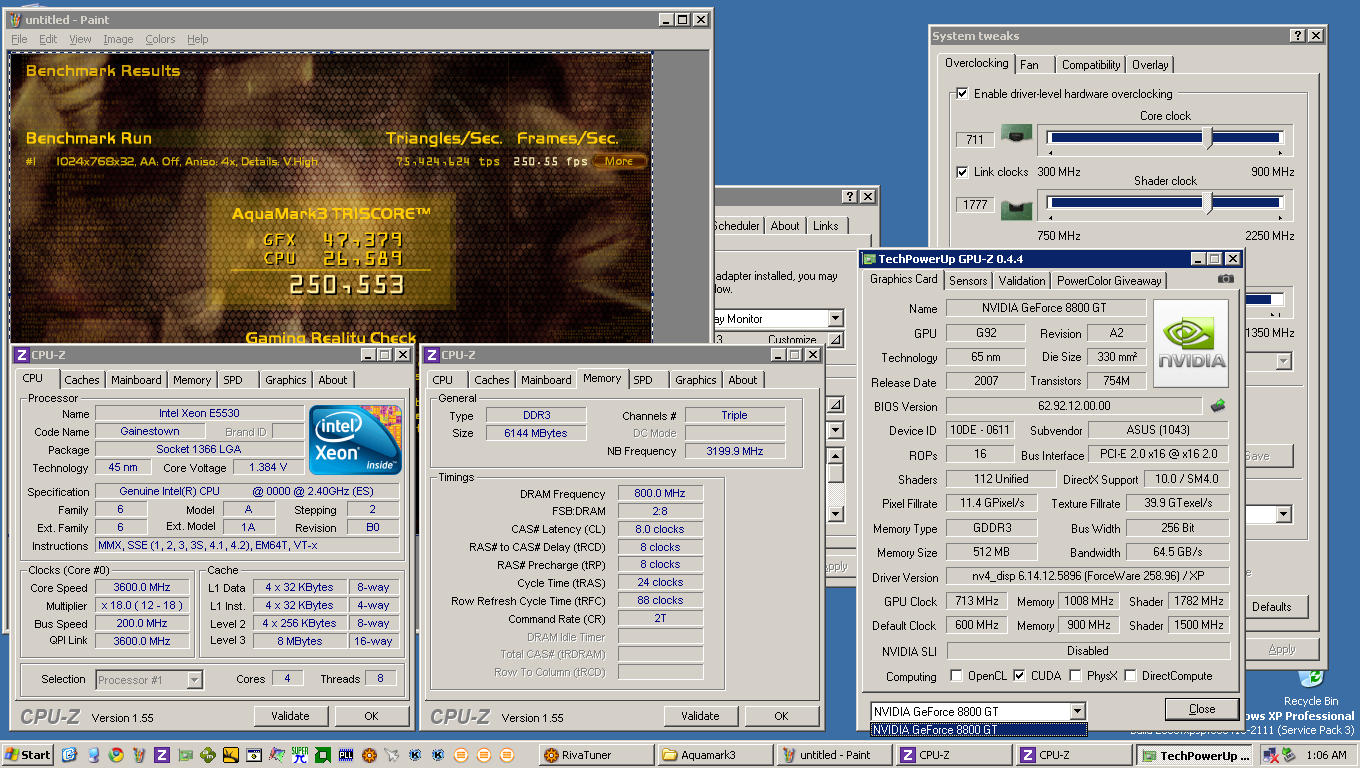Open the GPU selector dropdown arrow in GPU-Z
This screenshot has width=1360, height=768.
(x=1077, y=711)
